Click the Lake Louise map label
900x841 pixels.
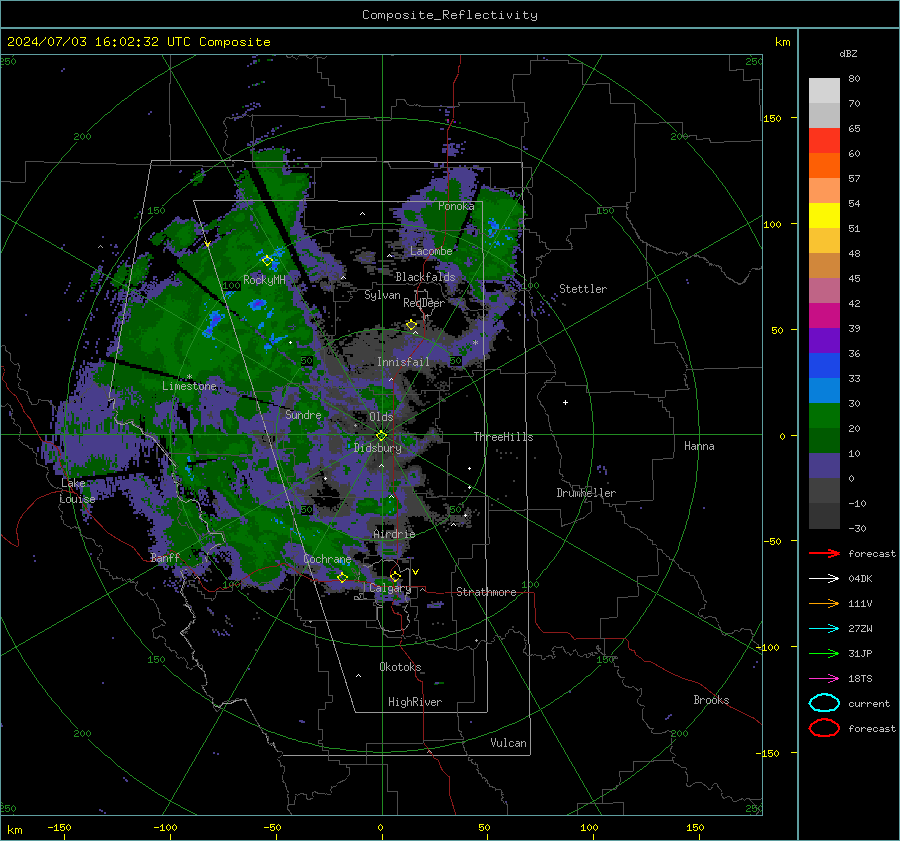click(x=77, y=491)
